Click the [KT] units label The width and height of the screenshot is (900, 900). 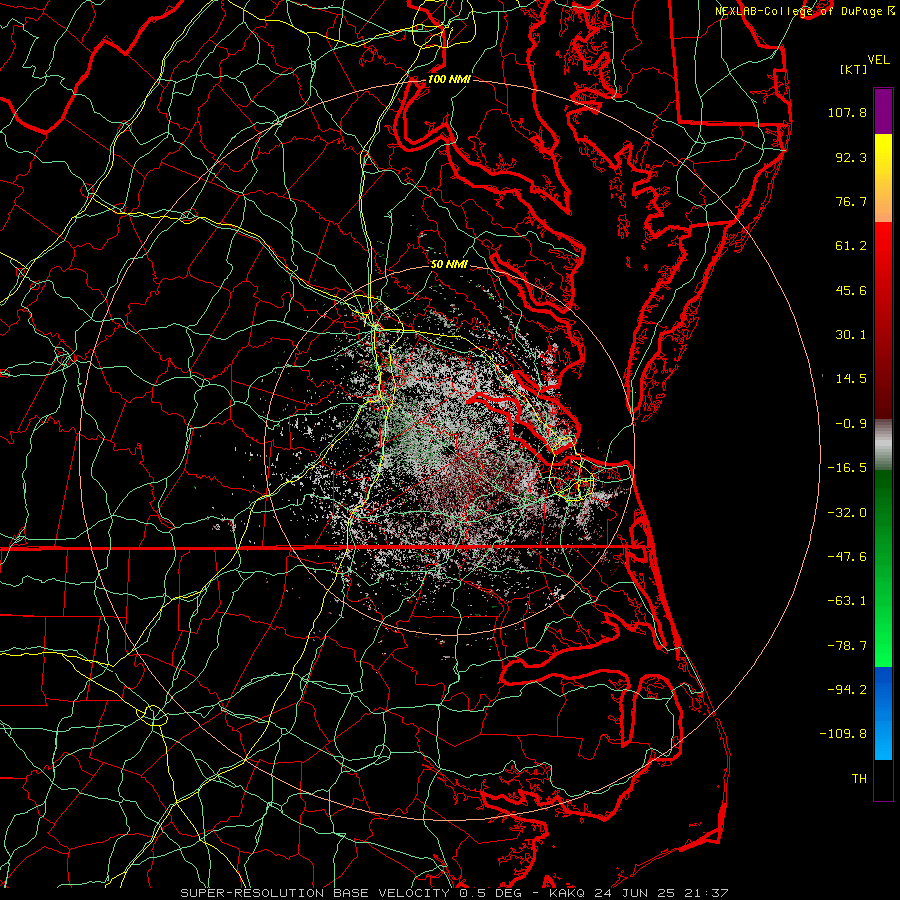pyautogui.click(x=854, y=69)
